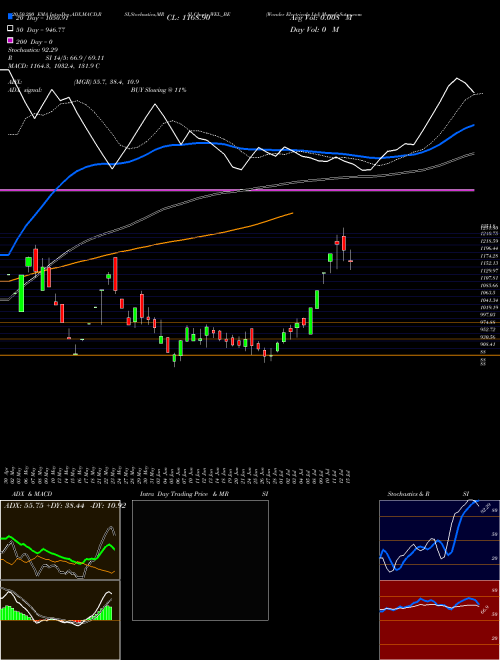The width and height of the screenshot is (500, 660).
Task: Click the 'ADX & MACD' panel title
Action: pyautogui.click(x=32, y=494)
